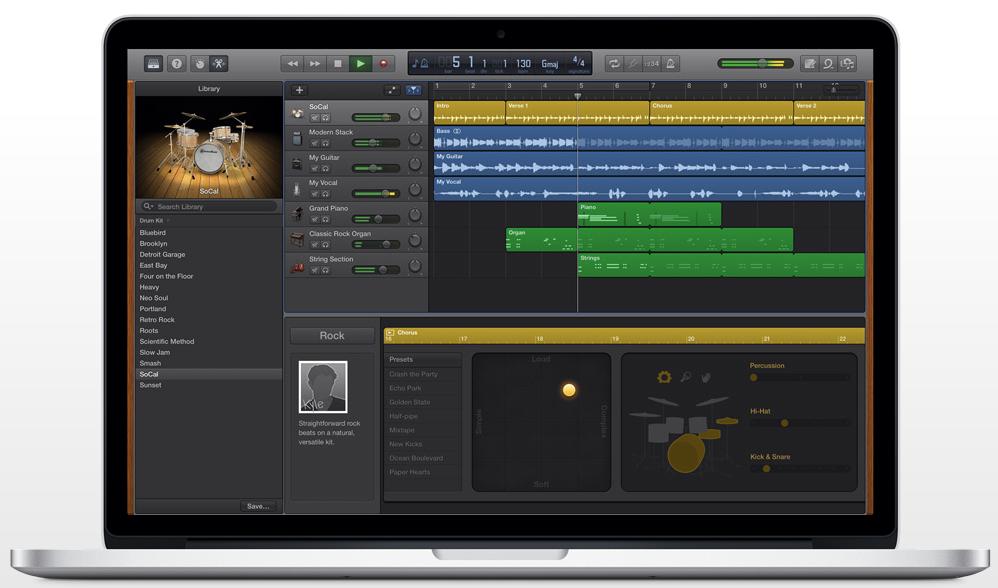Toggle the Metronome button
This screenshot has width=998, height=588.
click(670, 64)
